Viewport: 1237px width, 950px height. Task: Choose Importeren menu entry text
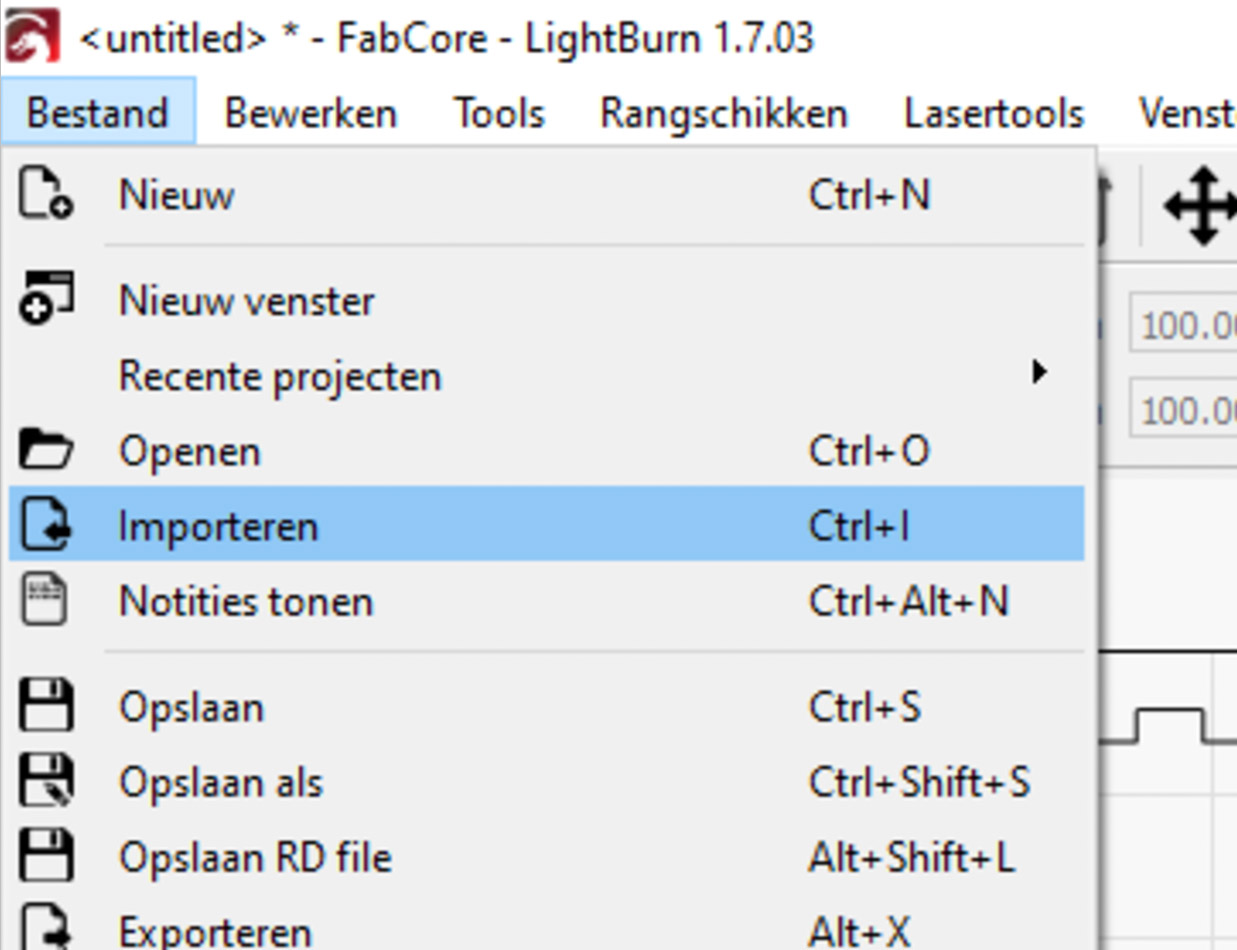pos(218,526)
